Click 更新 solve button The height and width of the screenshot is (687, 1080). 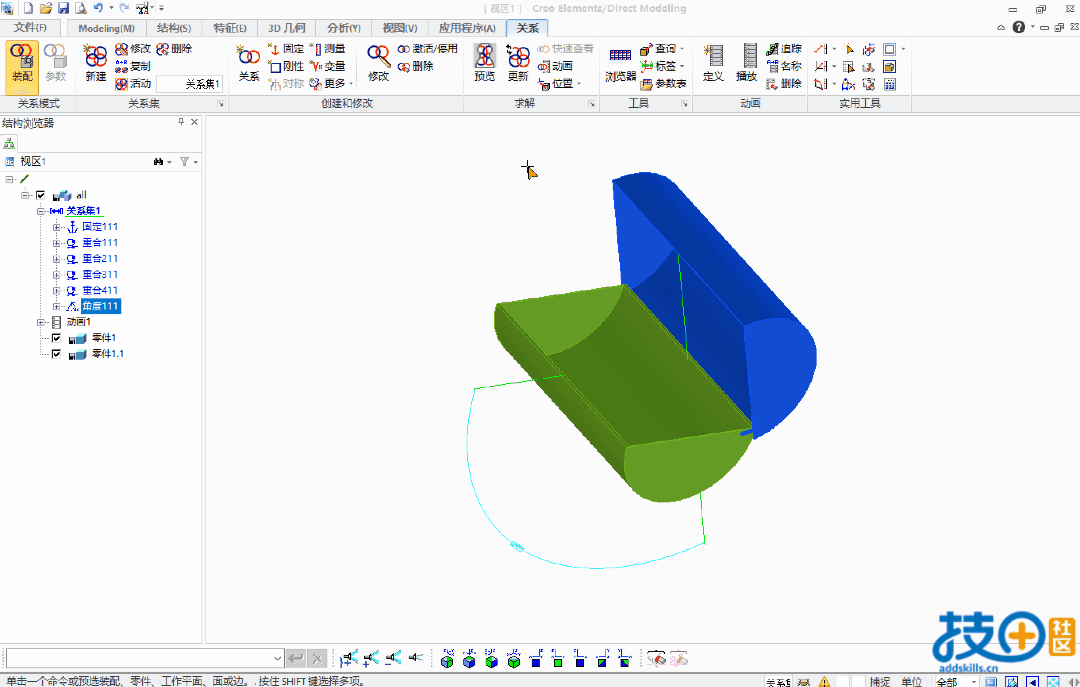(x=518, y=63)
